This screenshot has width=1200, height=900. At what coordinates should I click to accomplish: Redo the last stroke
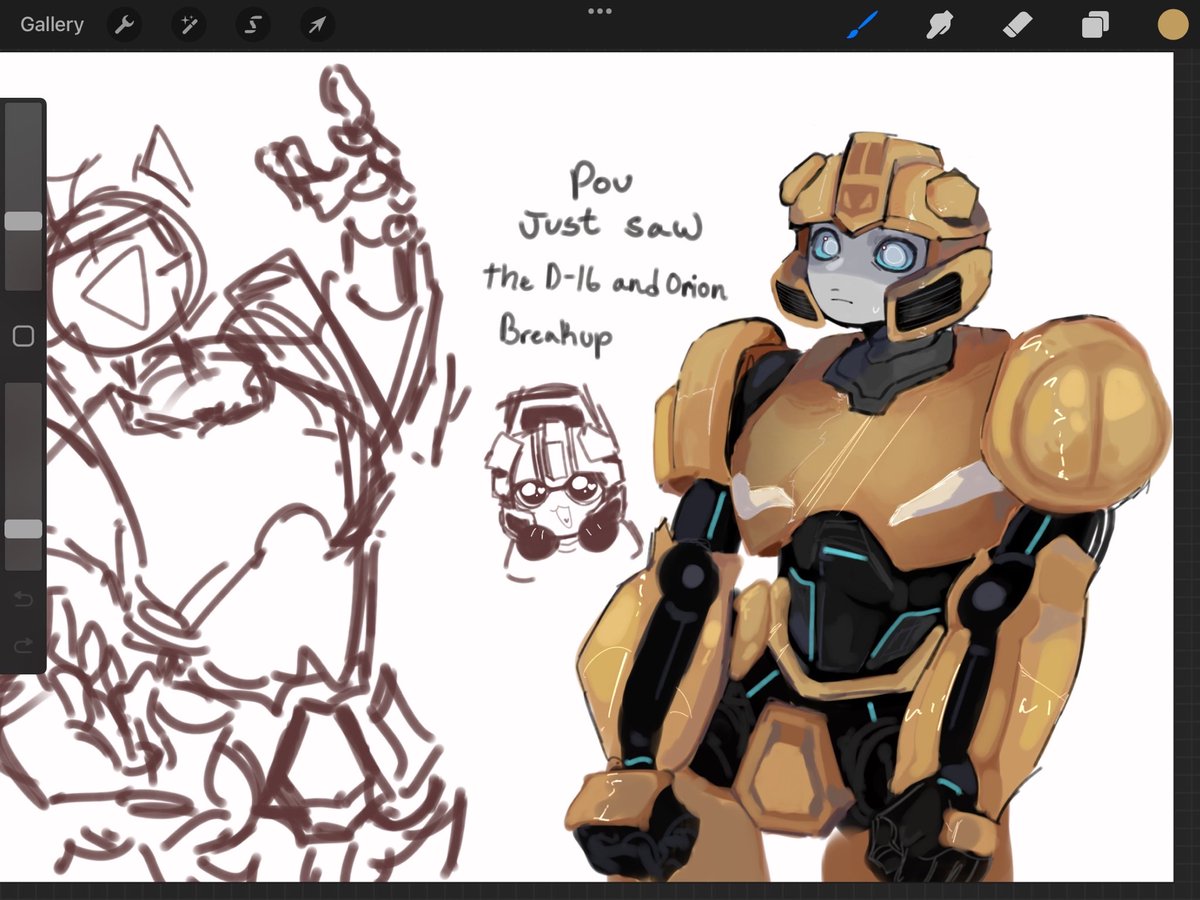23,645
